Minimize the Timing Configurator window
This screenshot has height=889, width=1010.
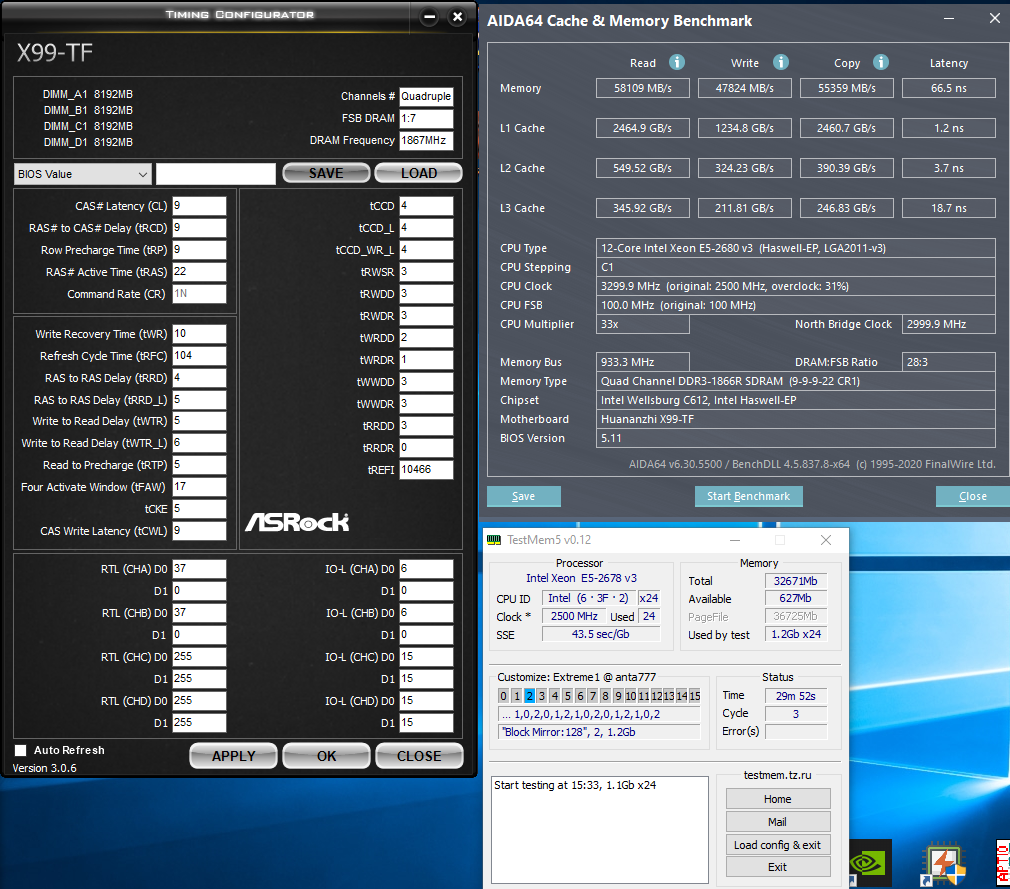tap(430, 17)
